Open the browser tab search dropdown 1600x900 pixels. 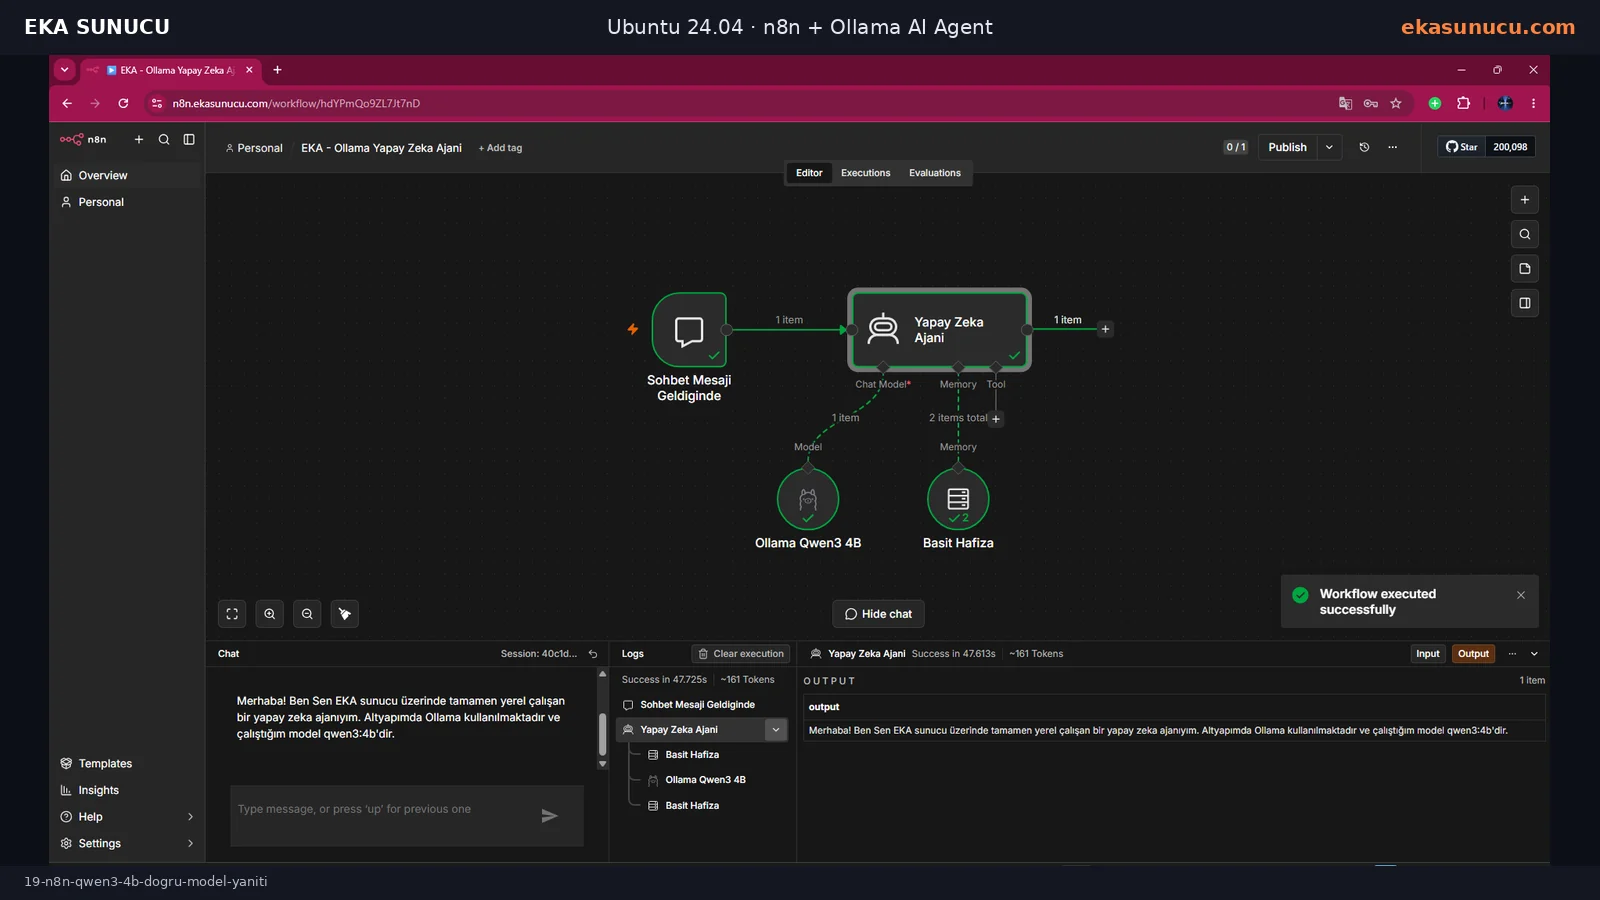point(64,70)
